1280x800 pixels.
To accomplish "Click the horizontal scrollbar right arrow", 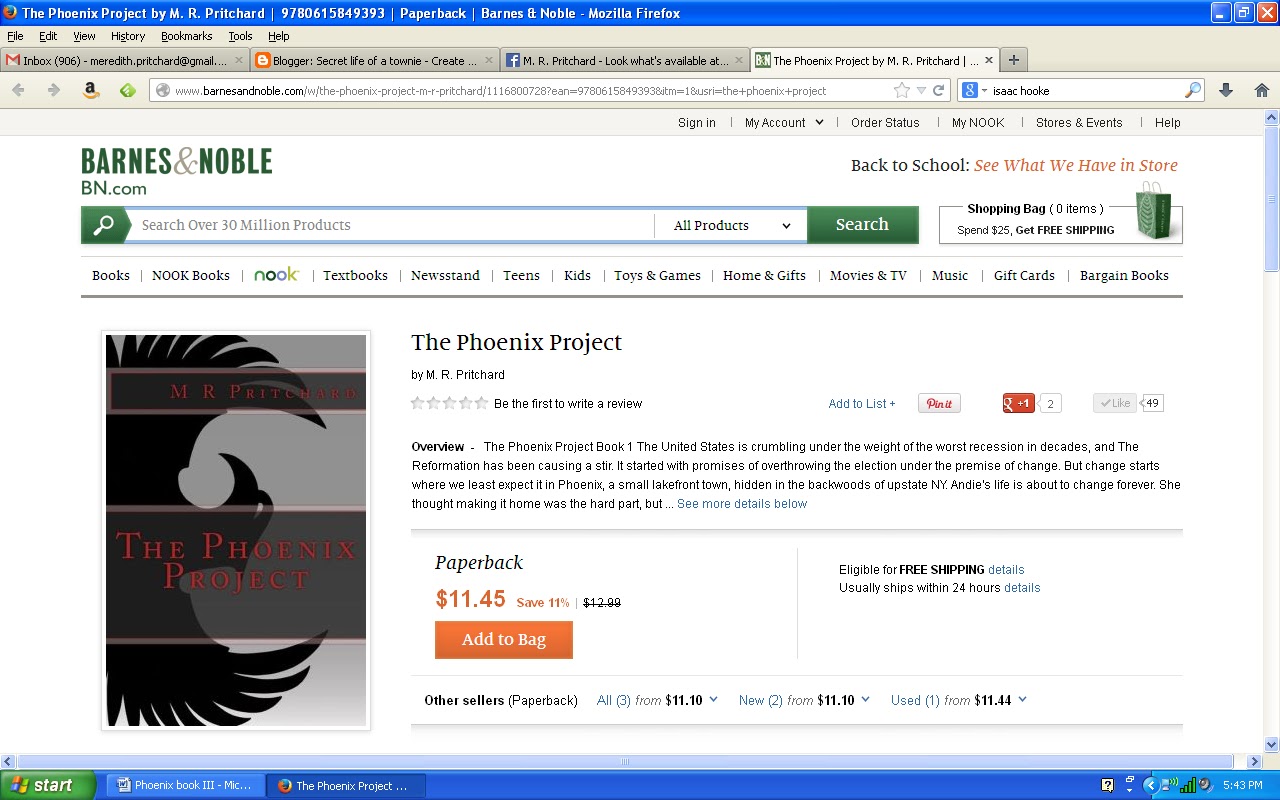I will [1255, 761].
